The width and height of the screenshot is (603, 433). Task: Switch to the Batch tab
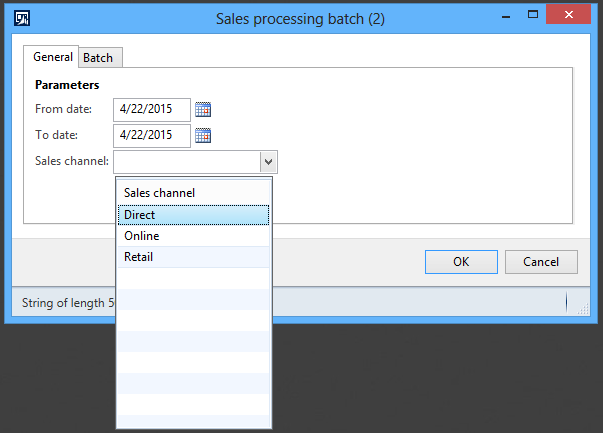coord(98,58)
